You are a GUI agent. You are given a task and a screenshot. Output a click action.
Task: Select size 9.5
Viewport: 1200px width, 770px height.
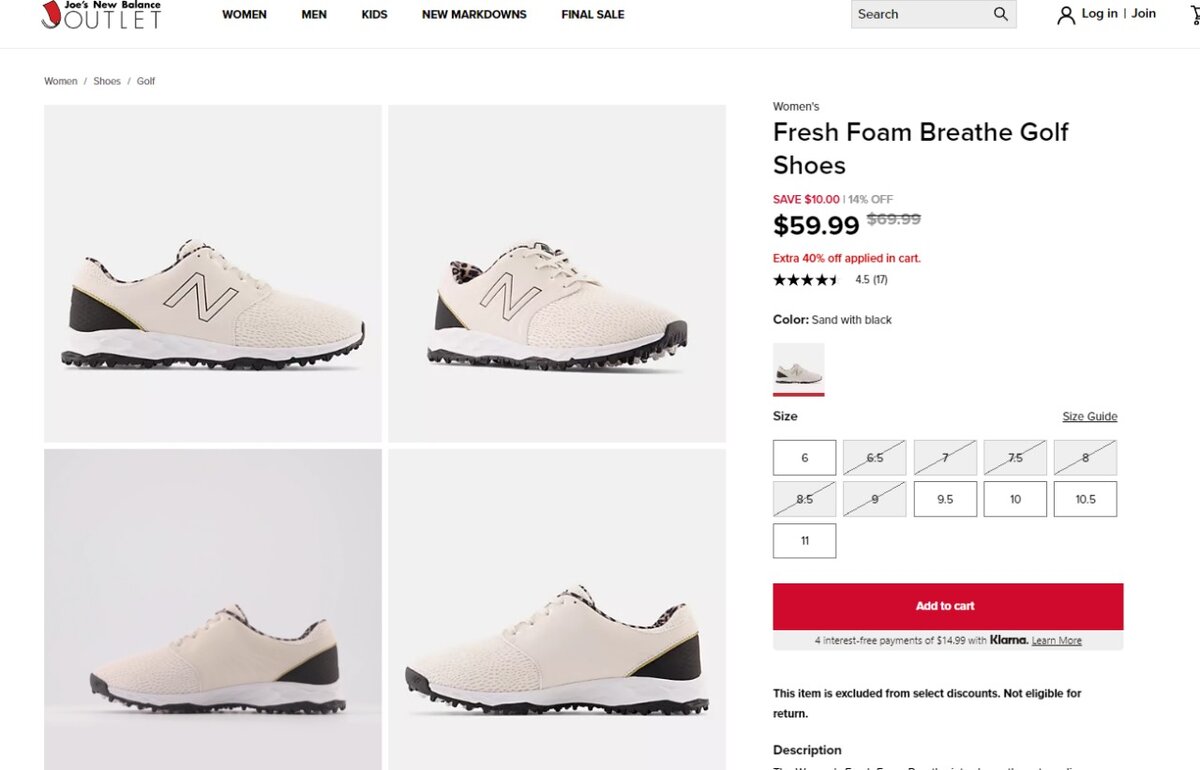click(x=945, y=499)
